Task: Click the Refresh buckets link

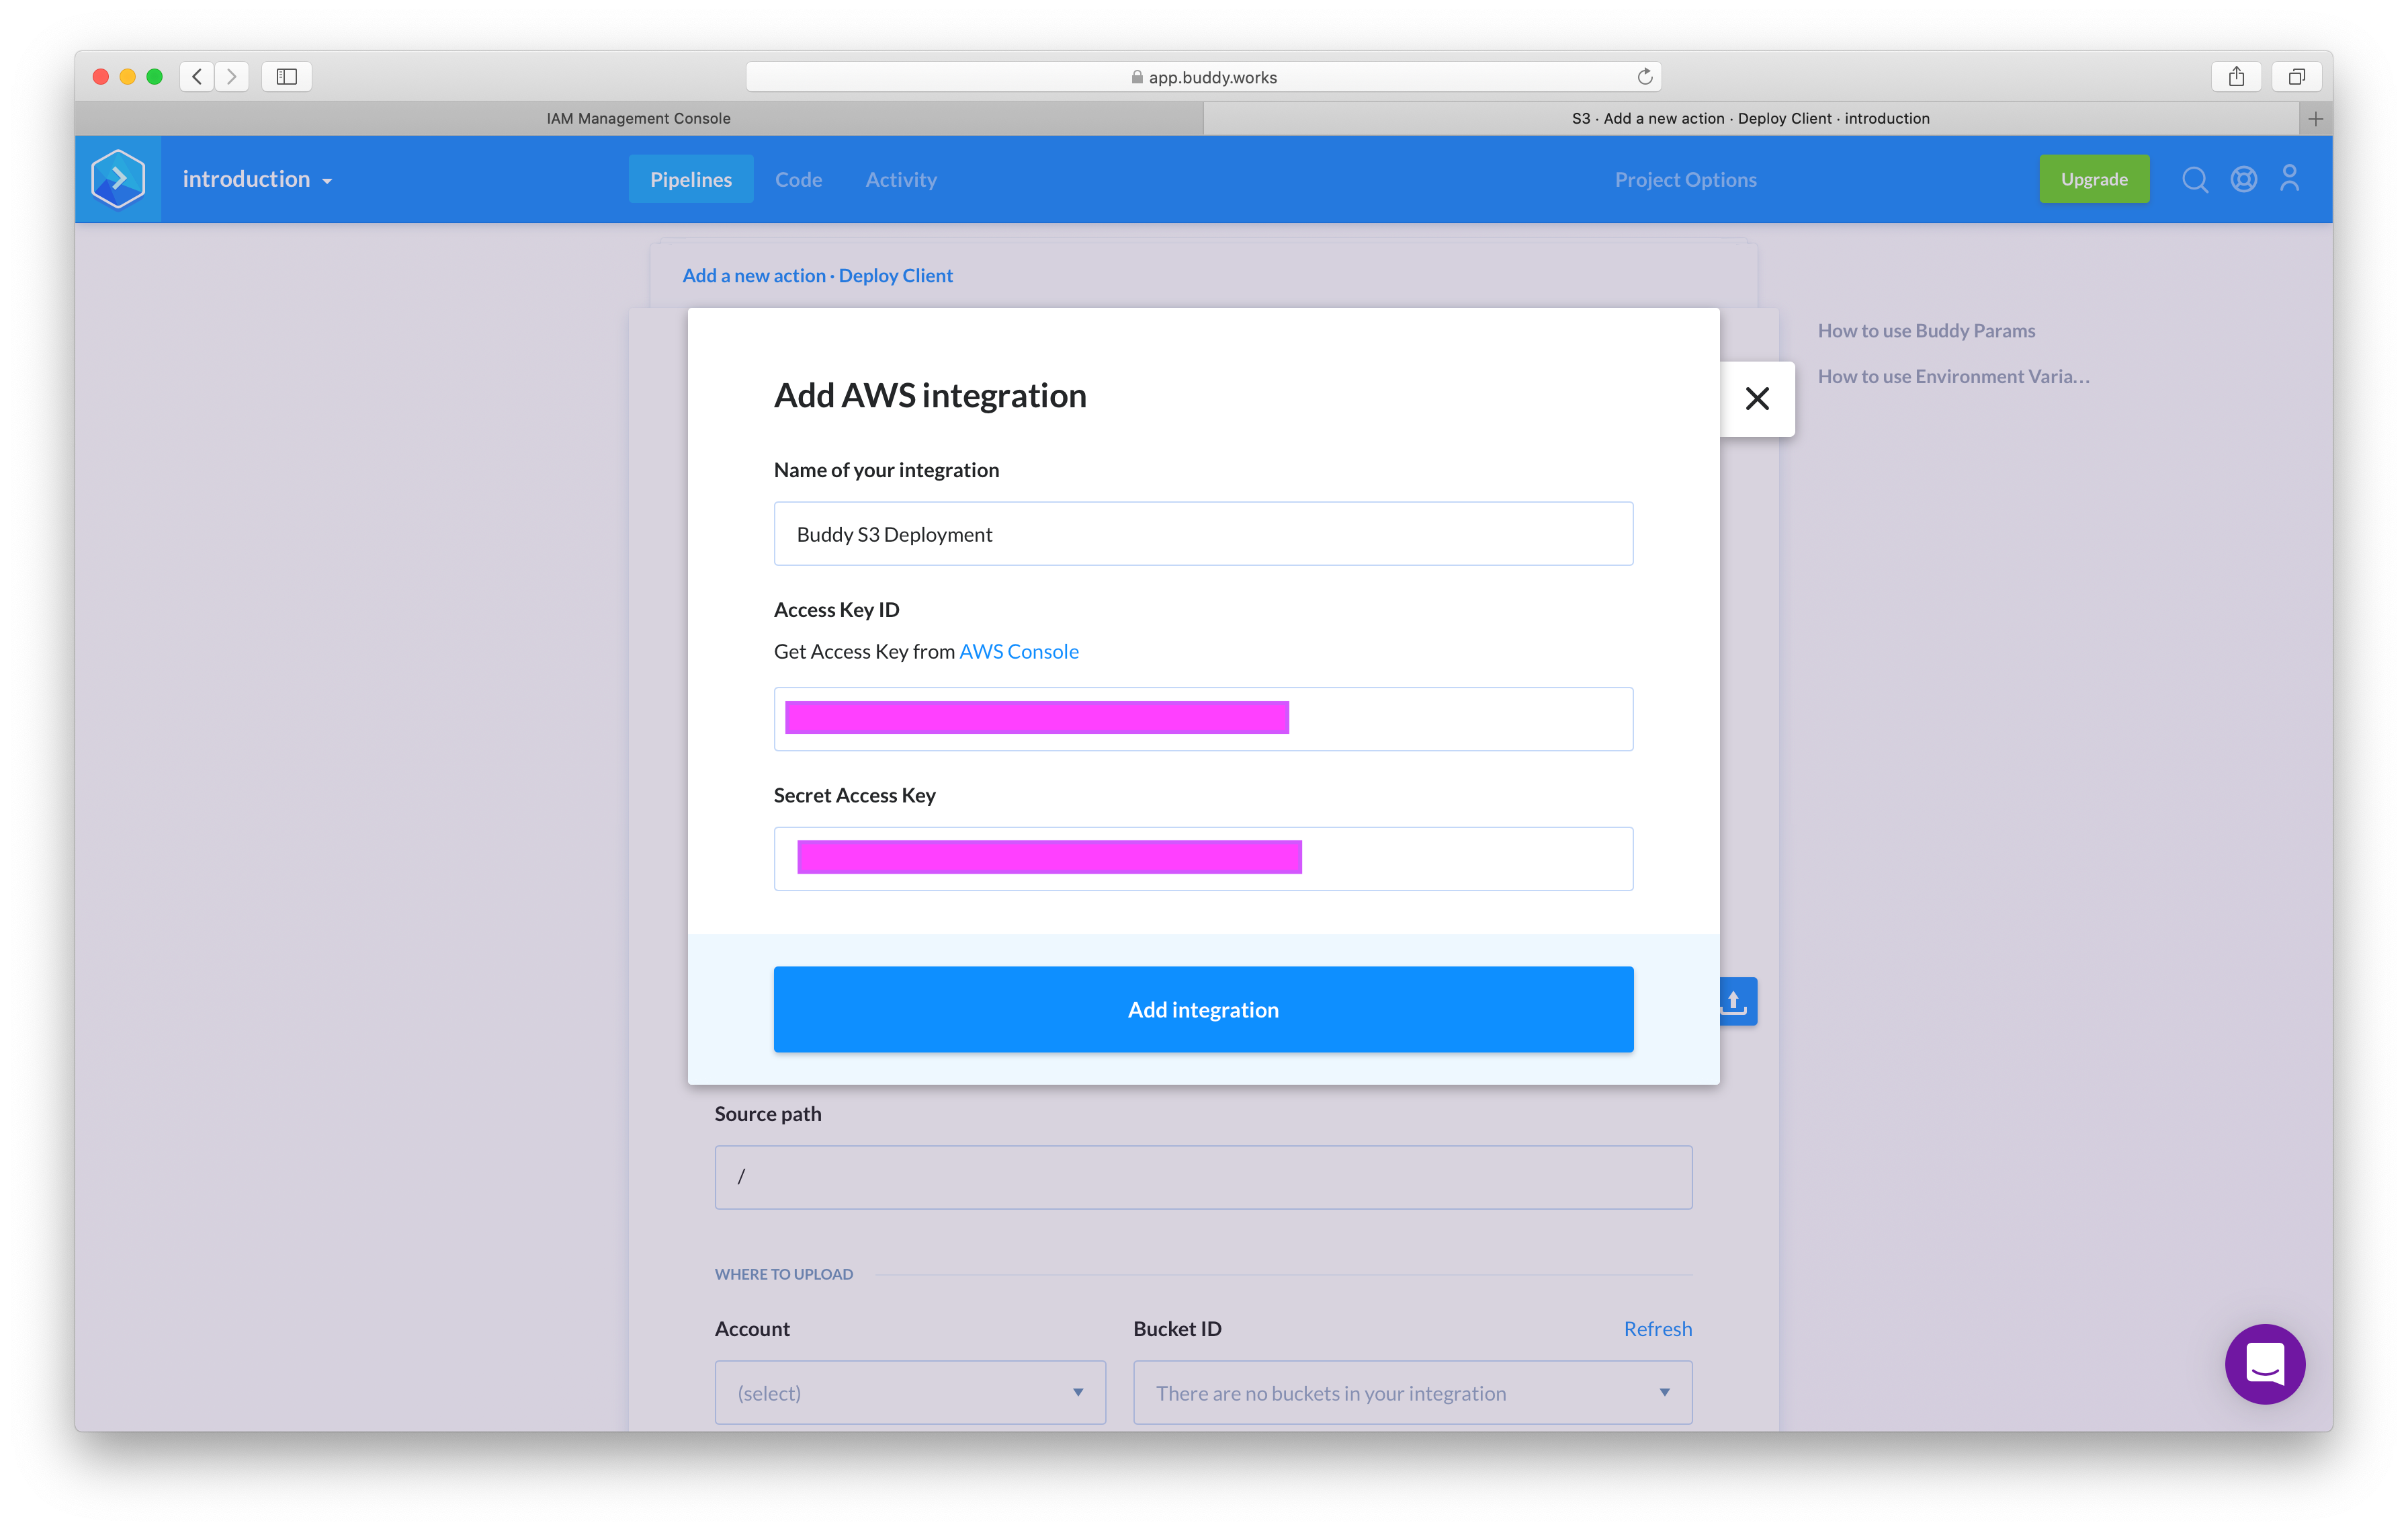Action: click(x=1657, y=1329)
